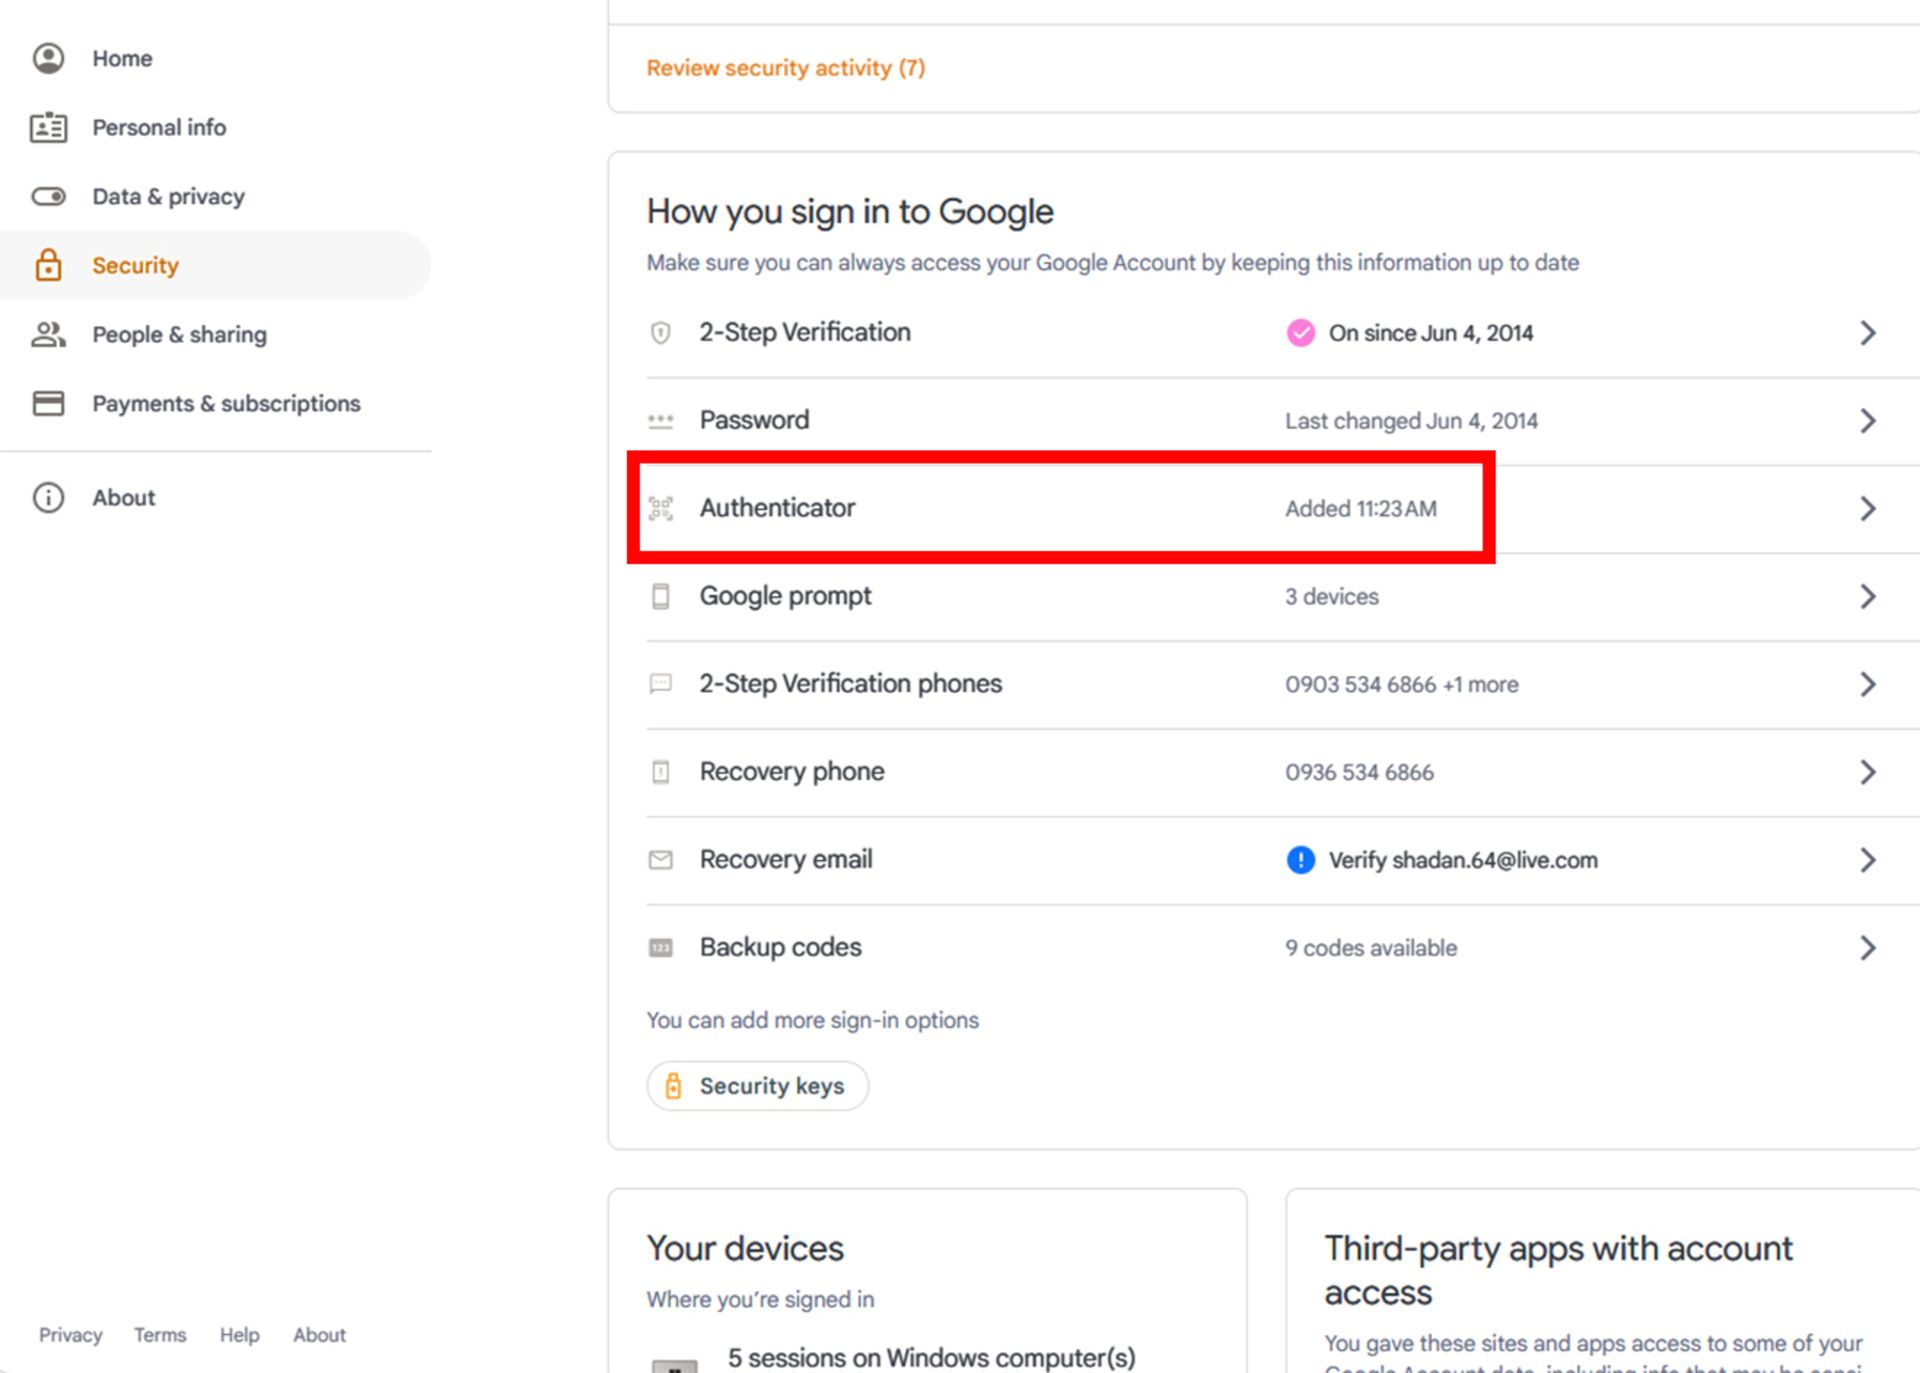Image resolution: width=1920 pixels, height=1373 pixels.
Task: Click the Security padlock icon
Action: 48,265
